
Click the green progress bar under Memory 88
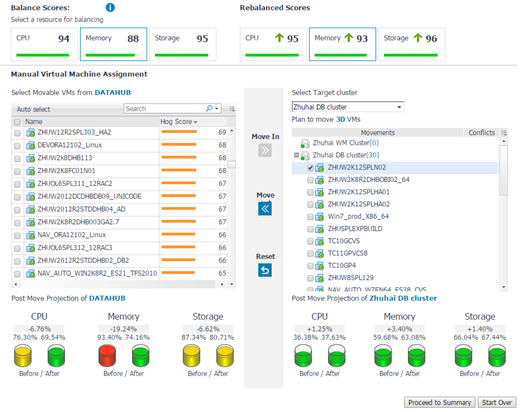coord(110,55)
